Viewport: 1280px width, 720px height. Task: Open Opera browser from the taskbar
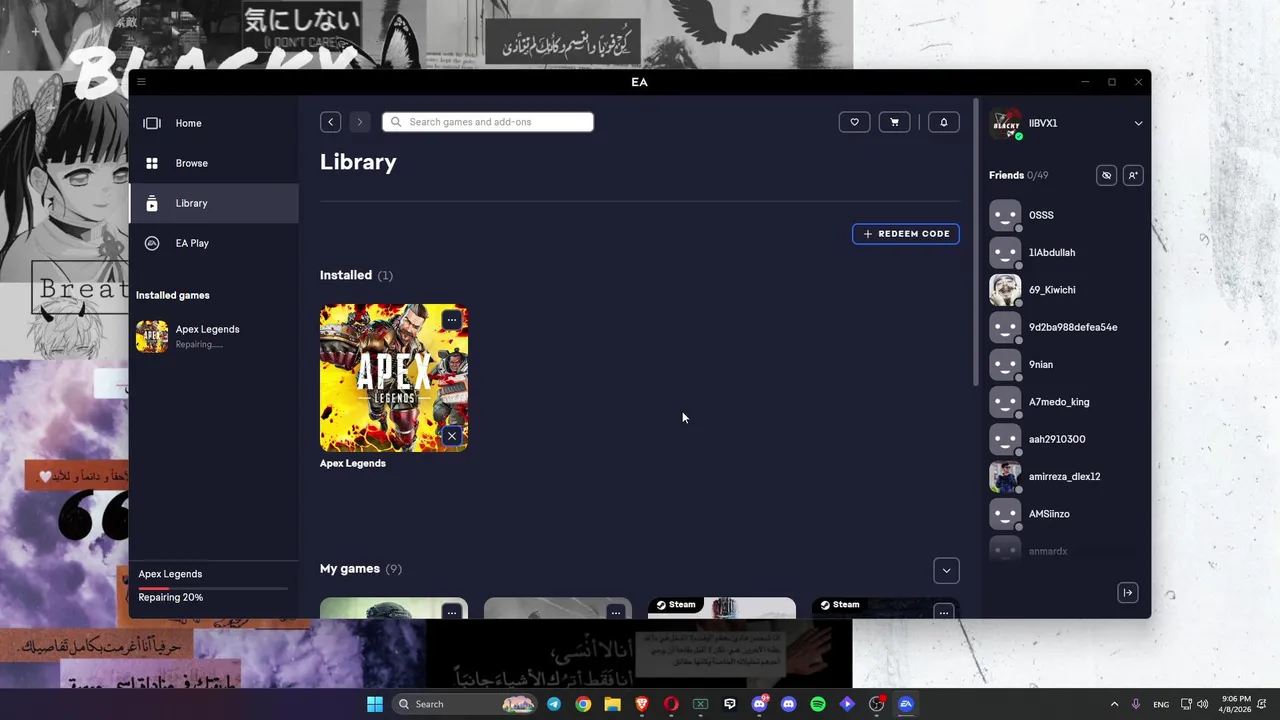[671, 704]
